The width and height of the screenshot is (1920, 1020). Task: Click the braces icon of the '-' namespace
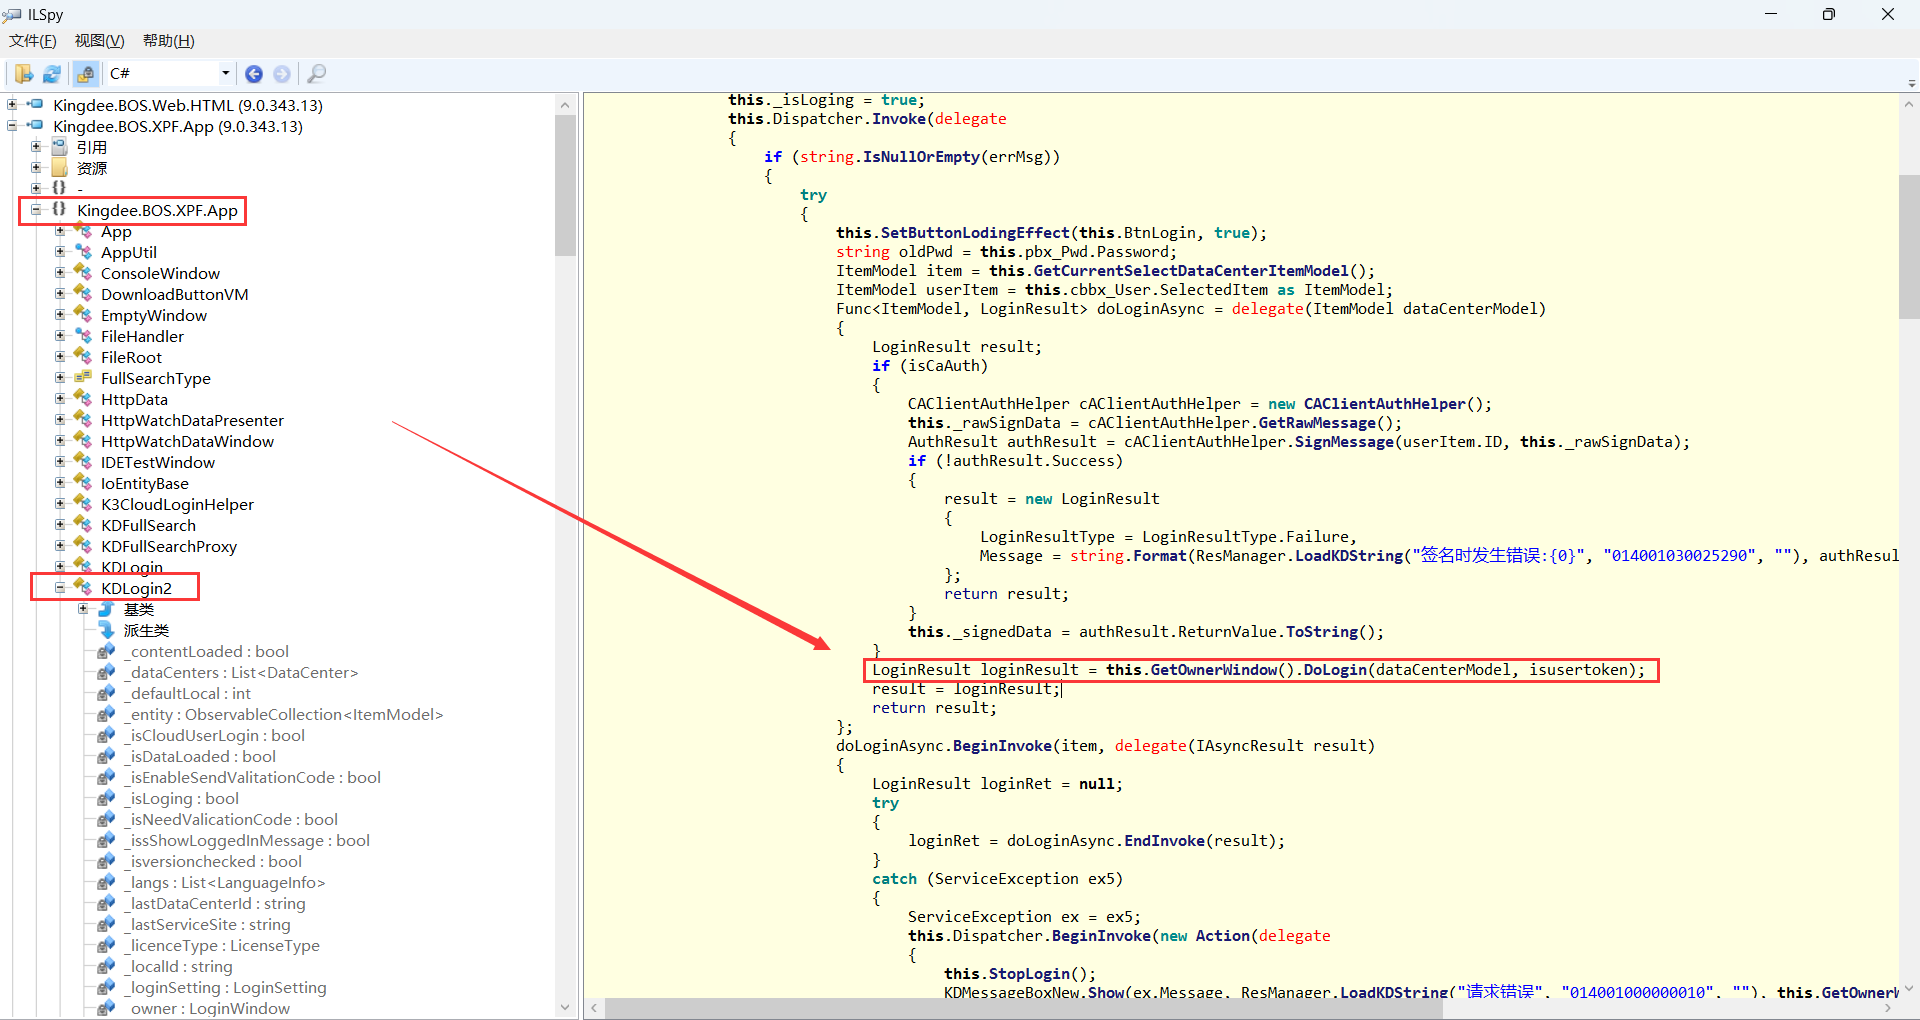(x=59, y=188)
